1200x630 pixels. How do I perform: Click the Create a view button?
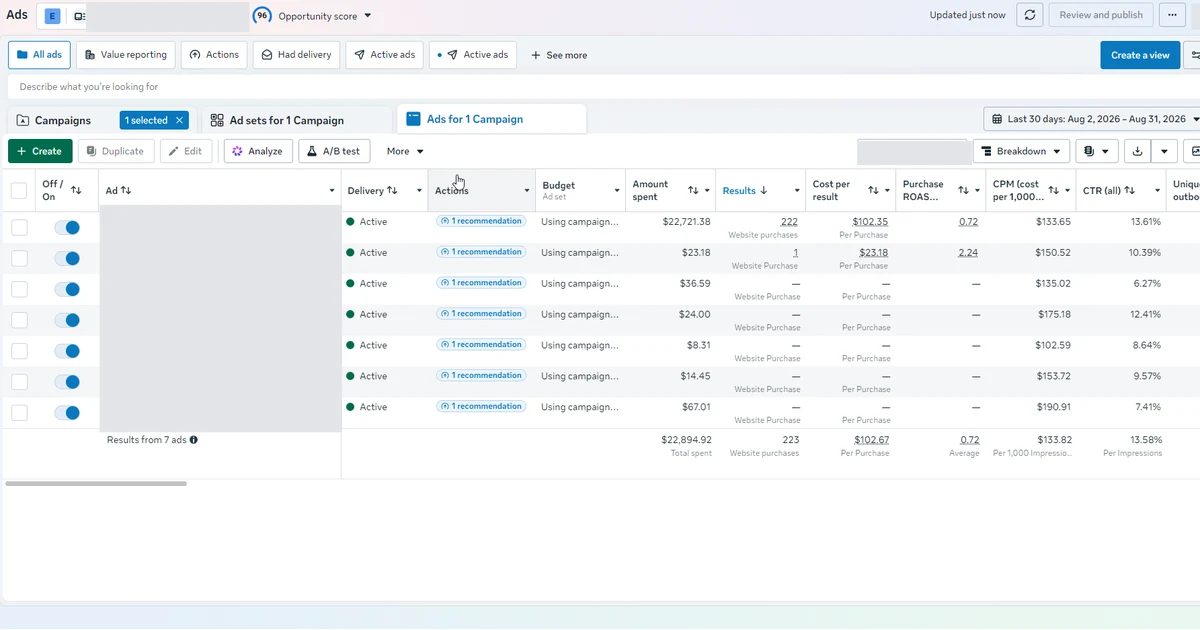(1140, 55)
